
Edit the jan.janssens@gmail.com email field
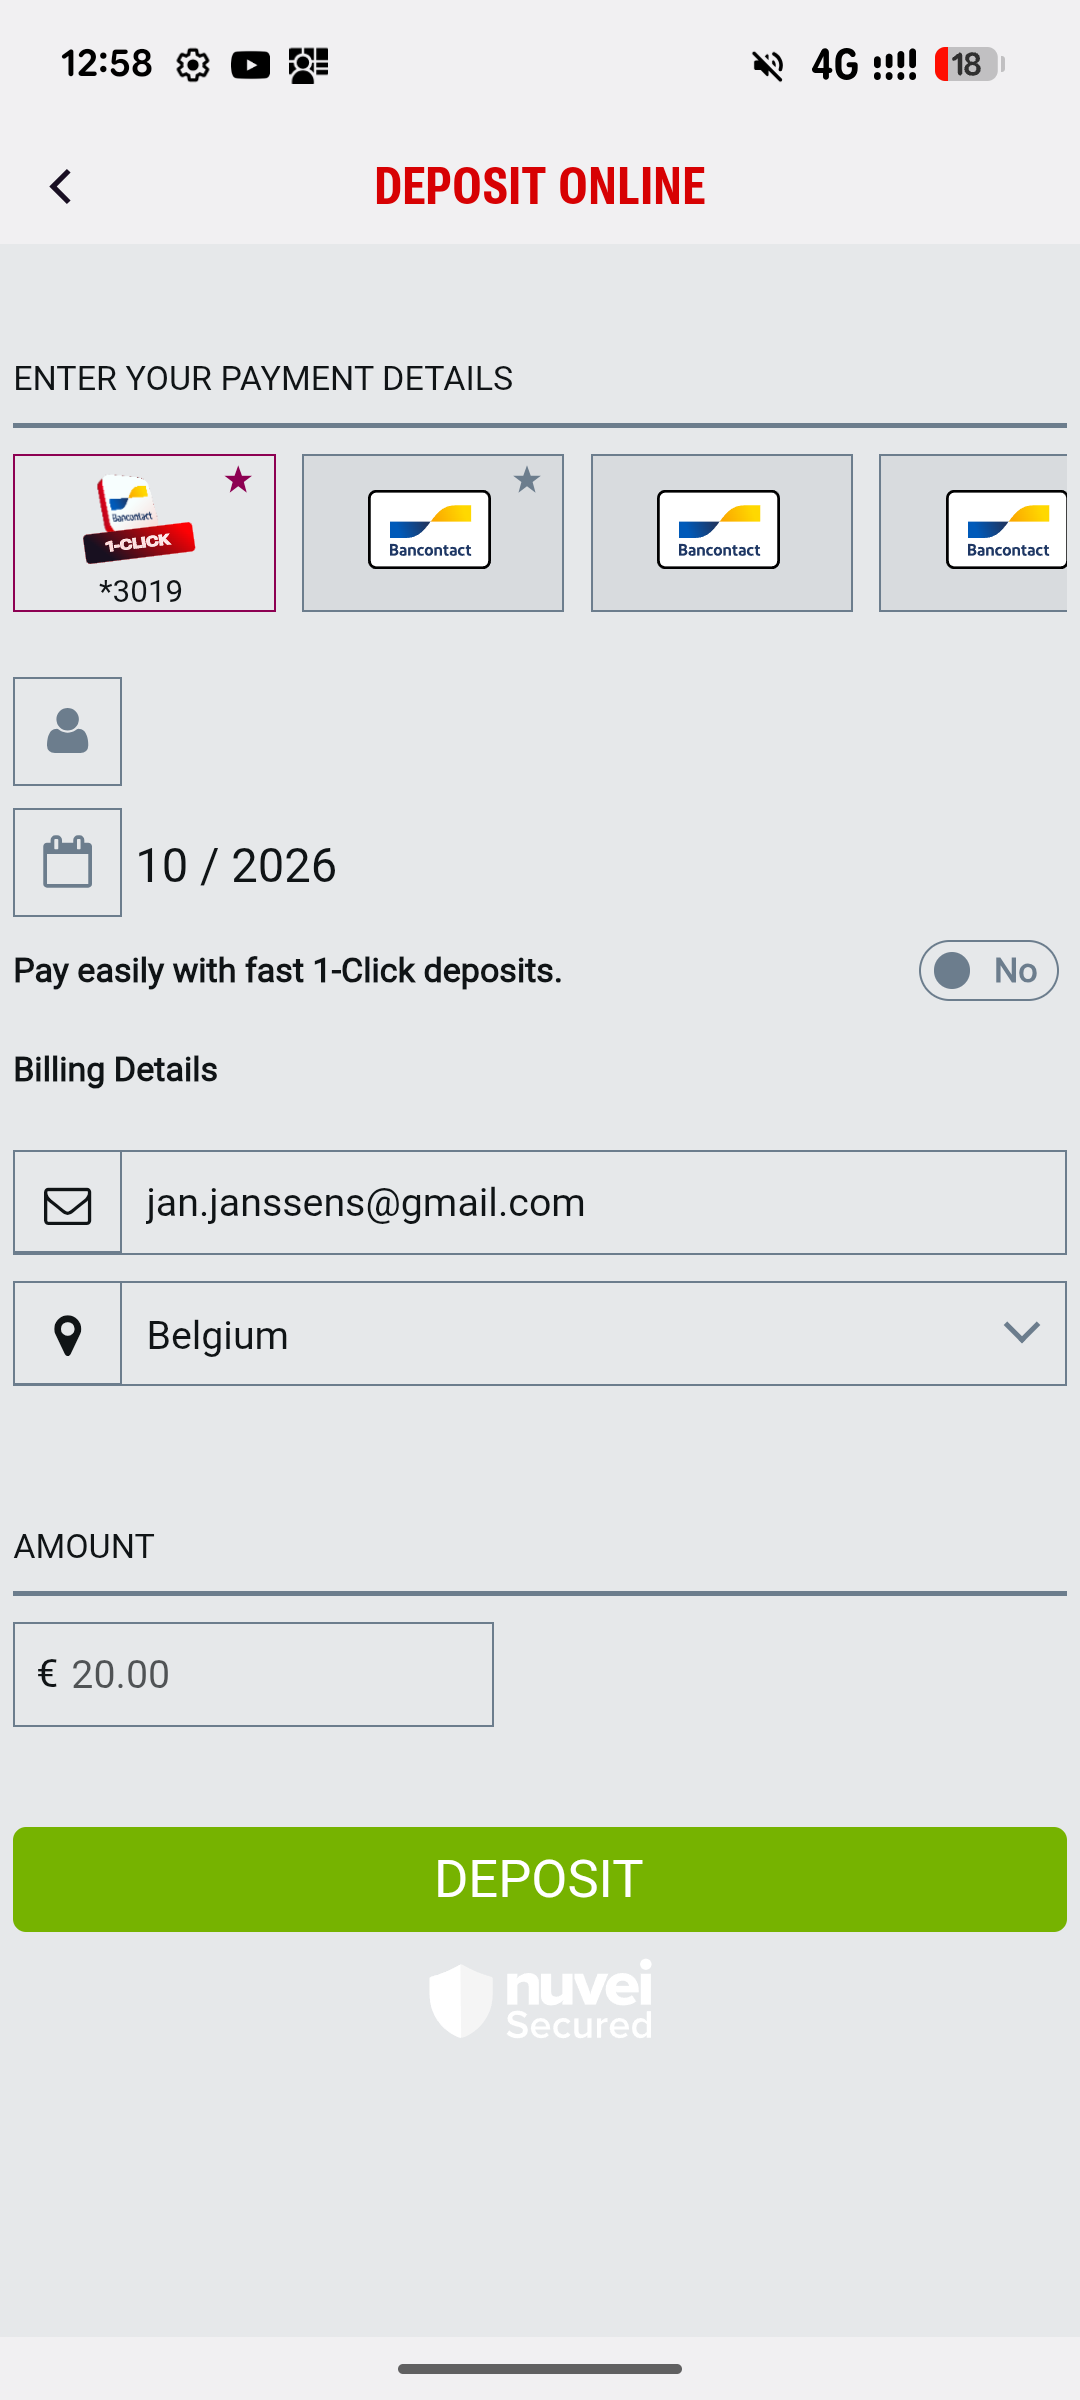click(x=592, y=1203)
